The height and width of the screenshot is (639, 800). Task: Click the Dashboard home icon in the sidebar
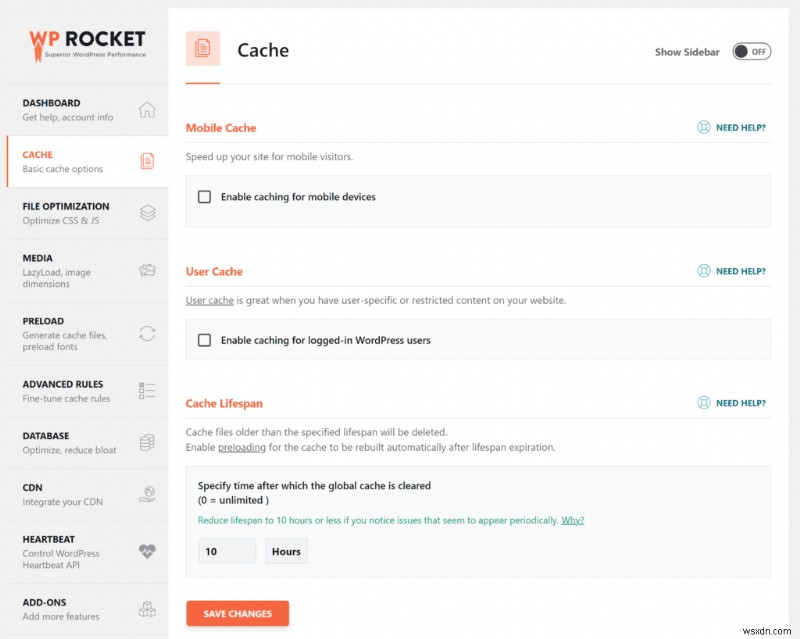coord(148,108)
